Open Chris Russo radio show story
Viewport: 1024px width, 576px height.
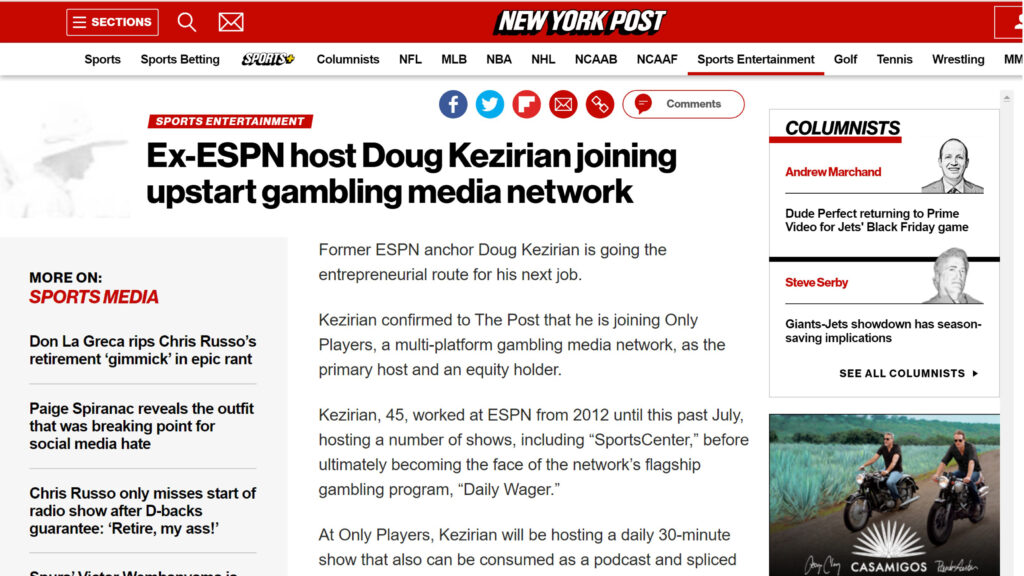click(x=142, y=511)
